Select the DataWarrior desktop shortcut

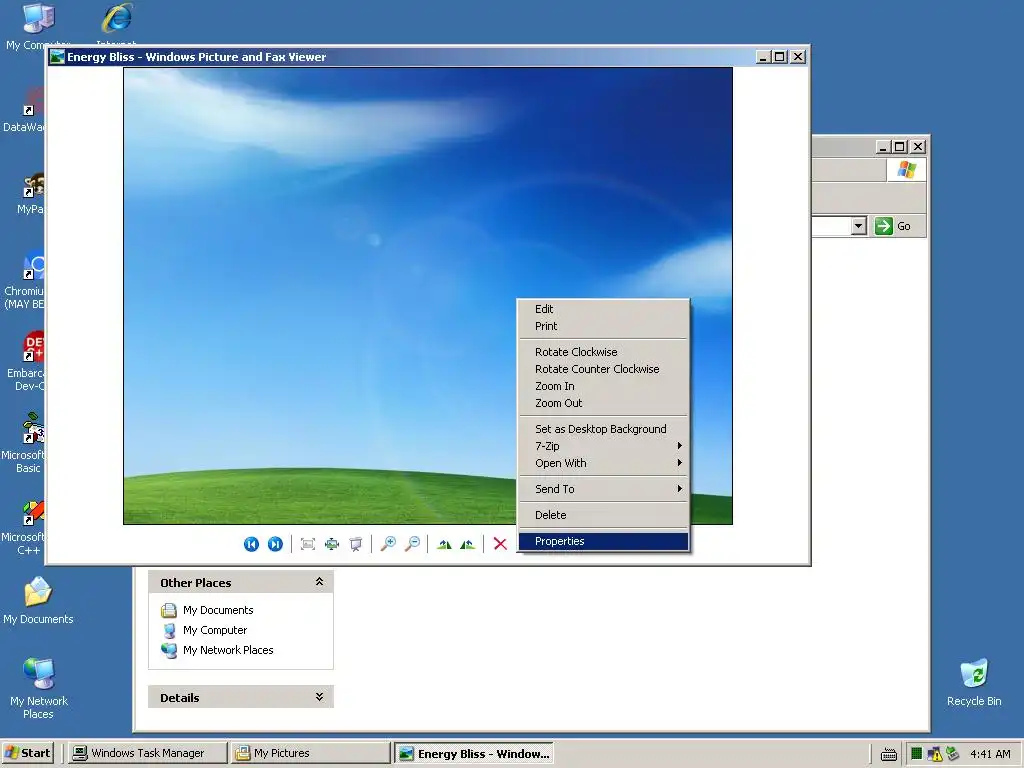(x=25, y=110)
